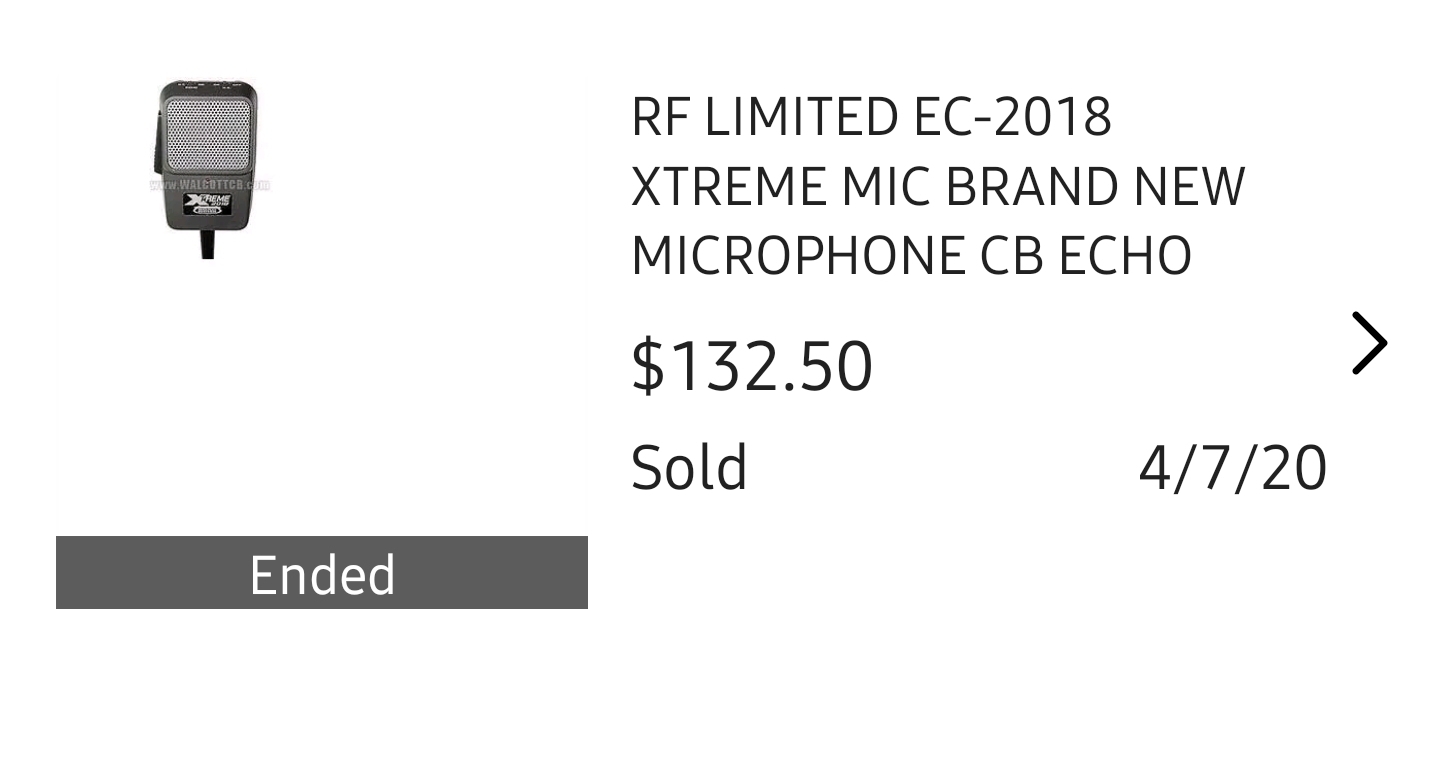Click the $132.50 sold price
Image resolution: width=1440 pixels, height=761 pixels.
[752, 365]
